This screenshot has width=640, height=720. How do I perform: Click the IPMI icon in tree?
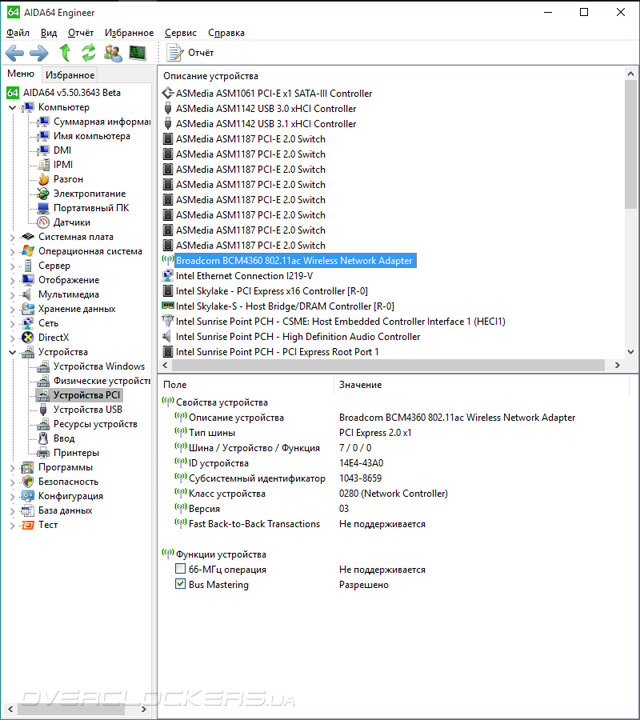(44, 165)
